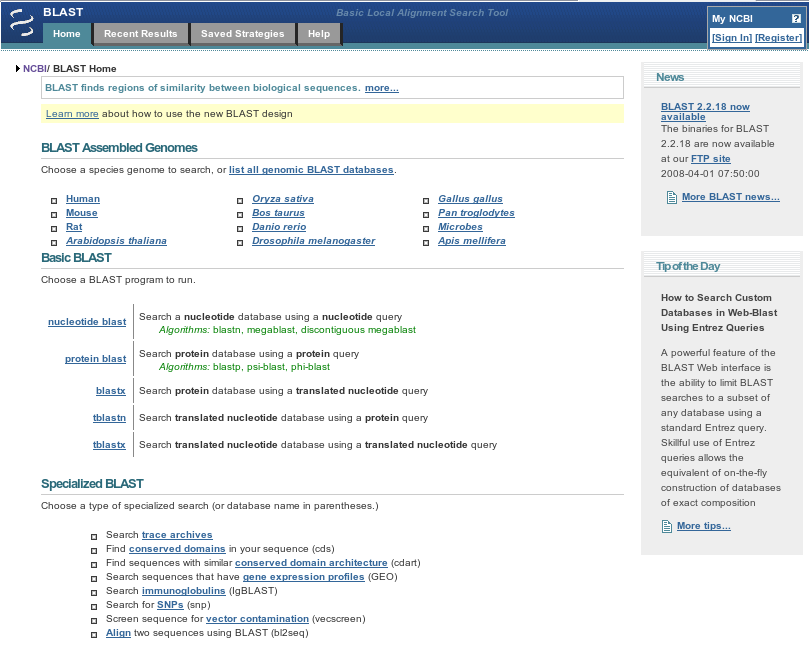Click the Align two sequences link

point(118,632)
